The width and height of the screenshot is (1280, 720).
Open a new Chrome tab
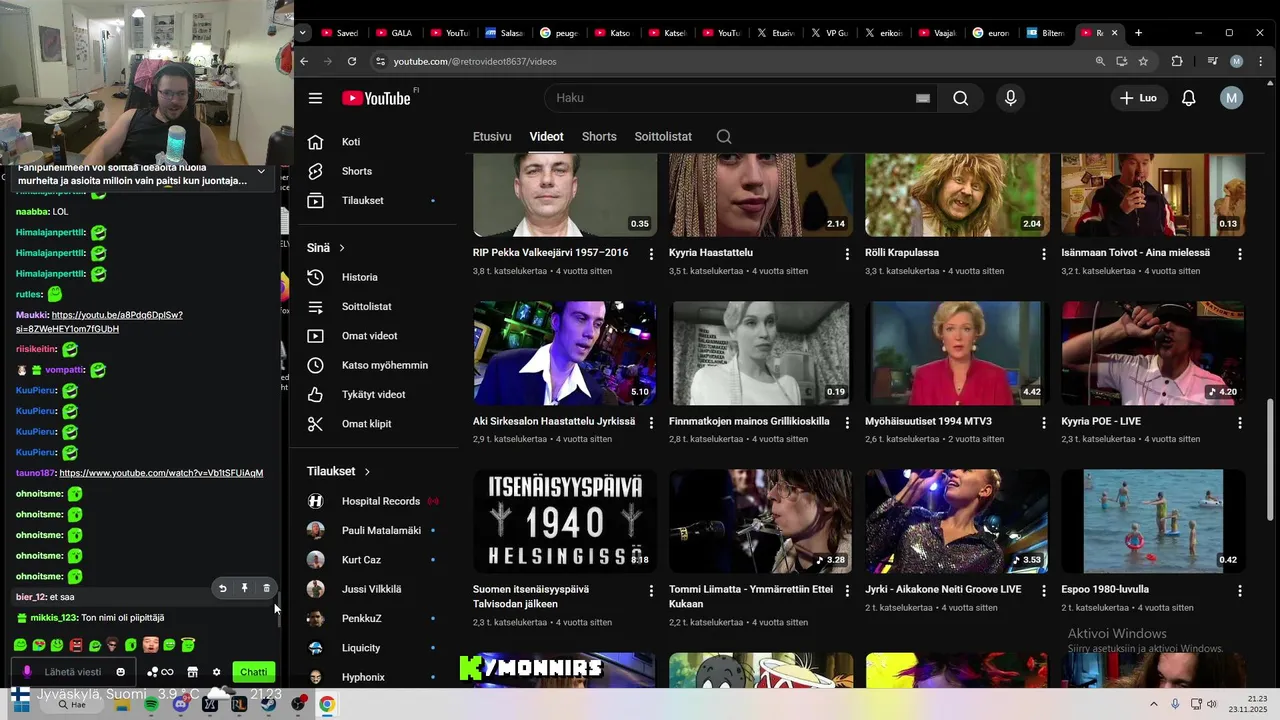1138,33
